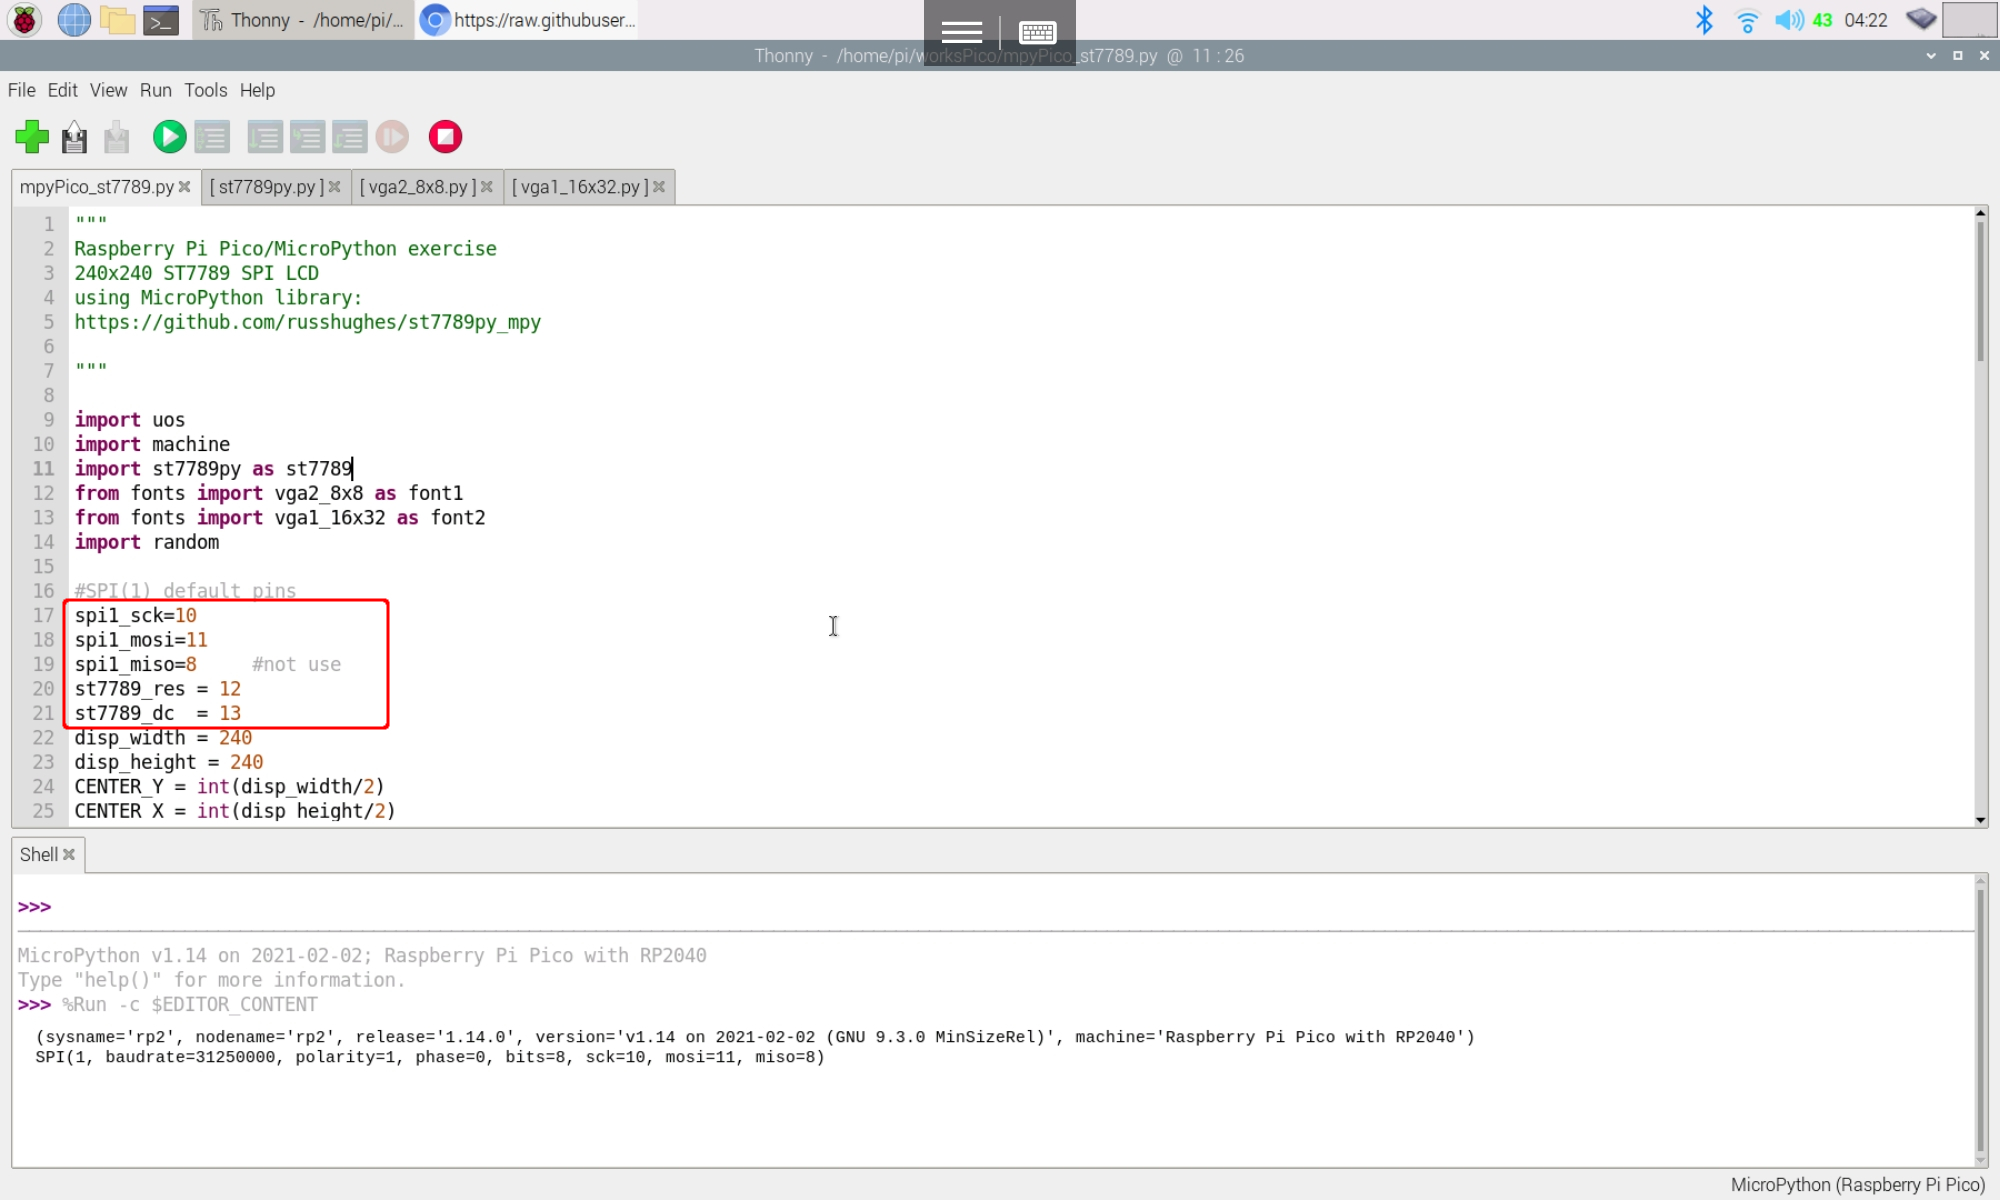Click the Resume execution toolbar icon
Screen dimensions: 2000x1200
tap(392, 137)
